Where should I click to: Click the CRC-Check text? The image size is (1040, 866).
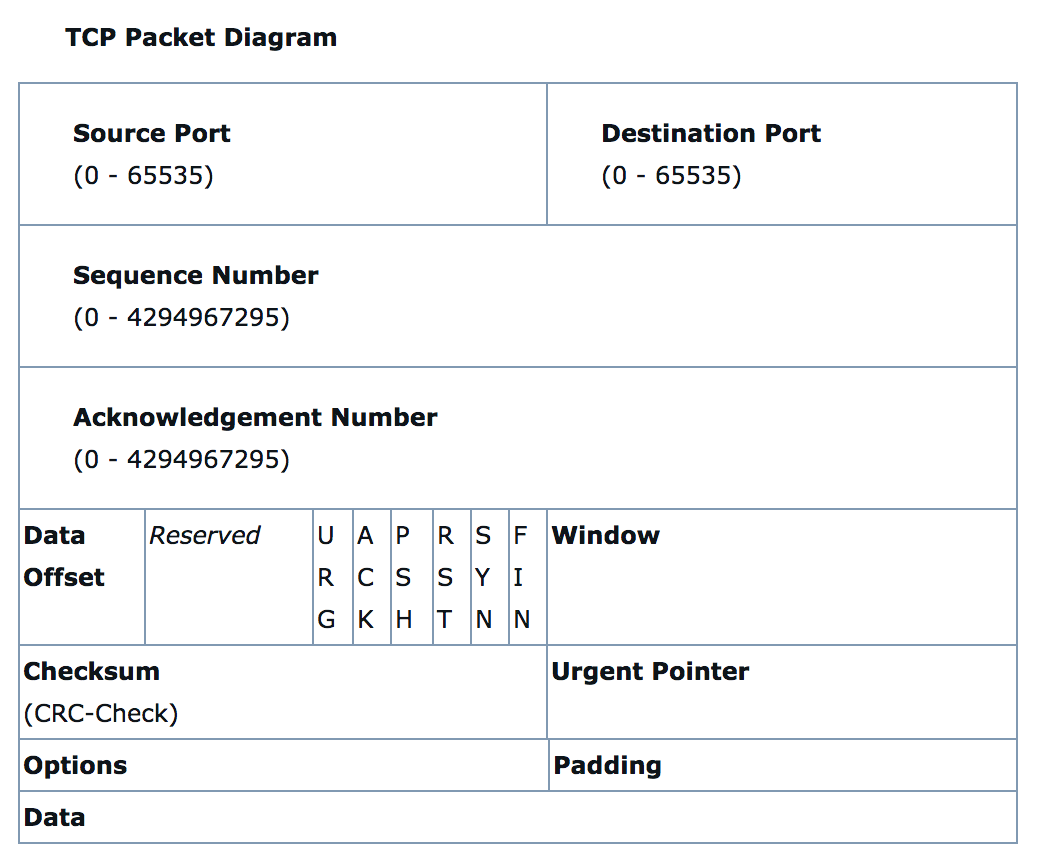pos(101,714)
